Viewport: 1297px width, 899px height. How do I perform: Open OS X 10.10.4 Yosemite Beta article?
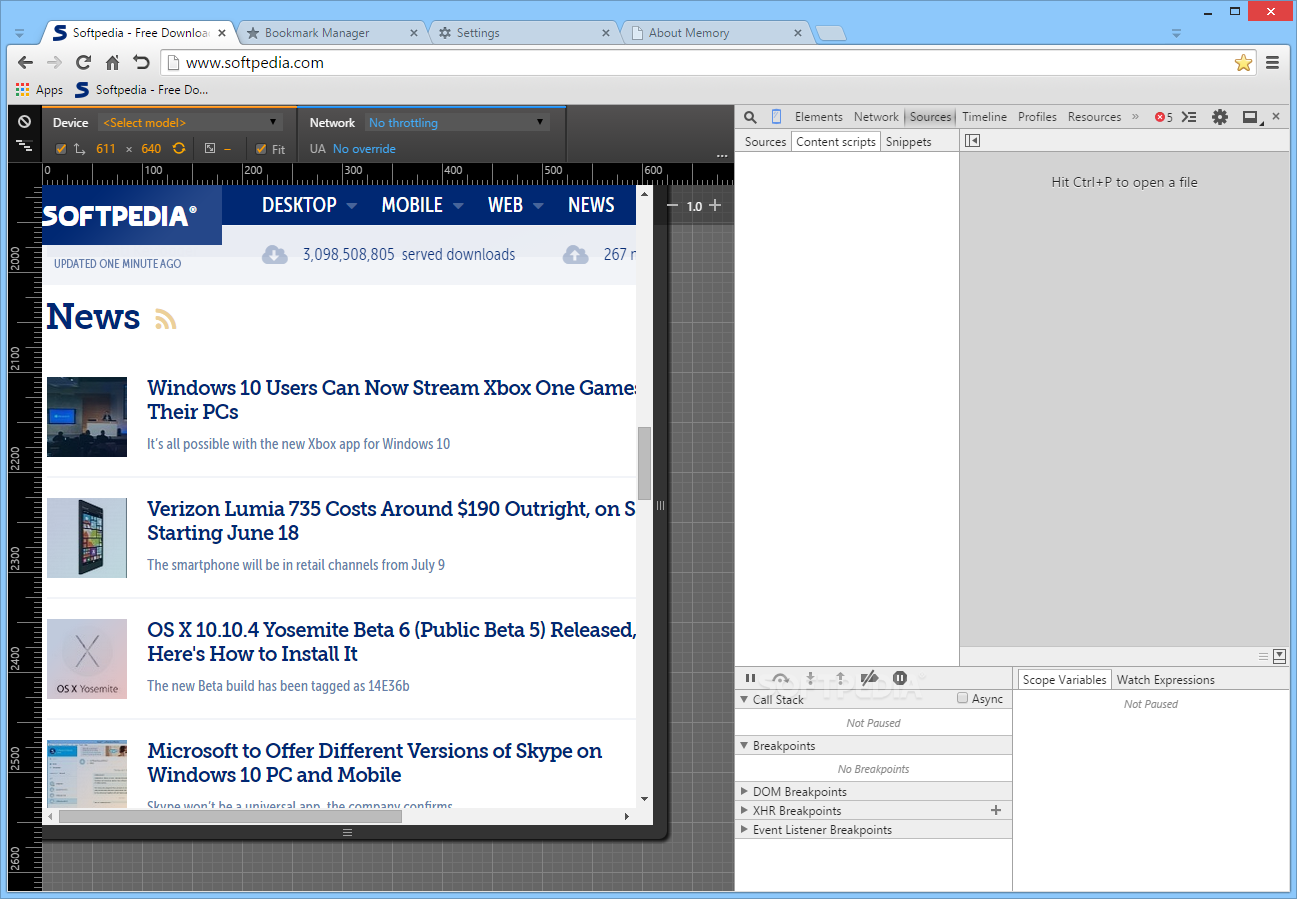(392, 641)
